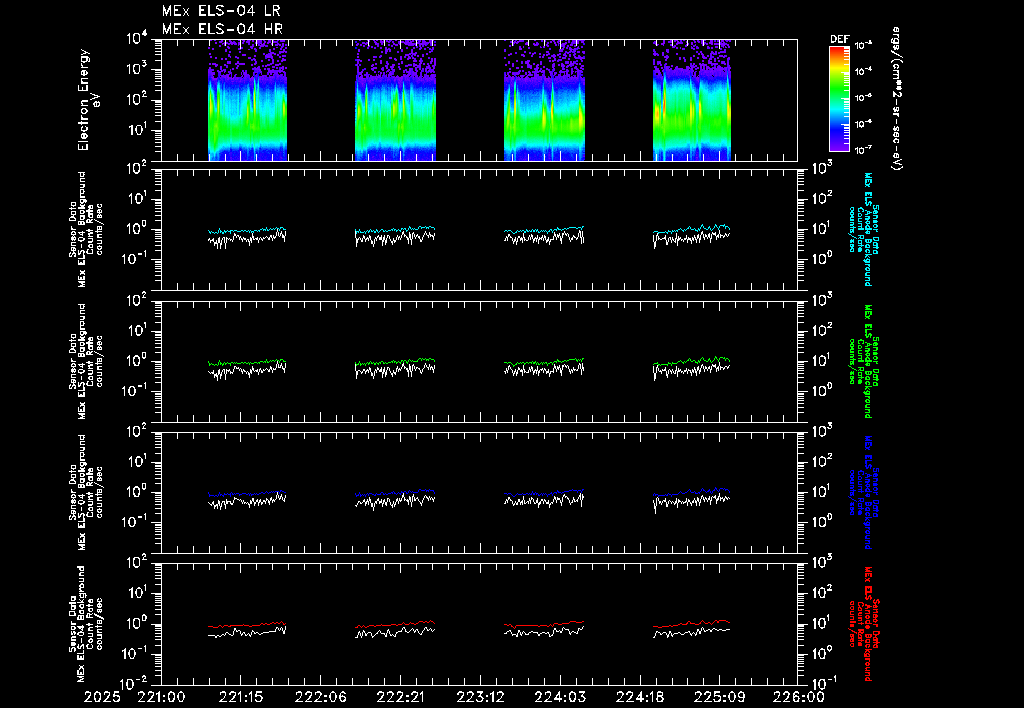Click the green "MEx ELS Anode Background" right-axis label
This screenshot has height=708, width=1024.
pos(868,361)
